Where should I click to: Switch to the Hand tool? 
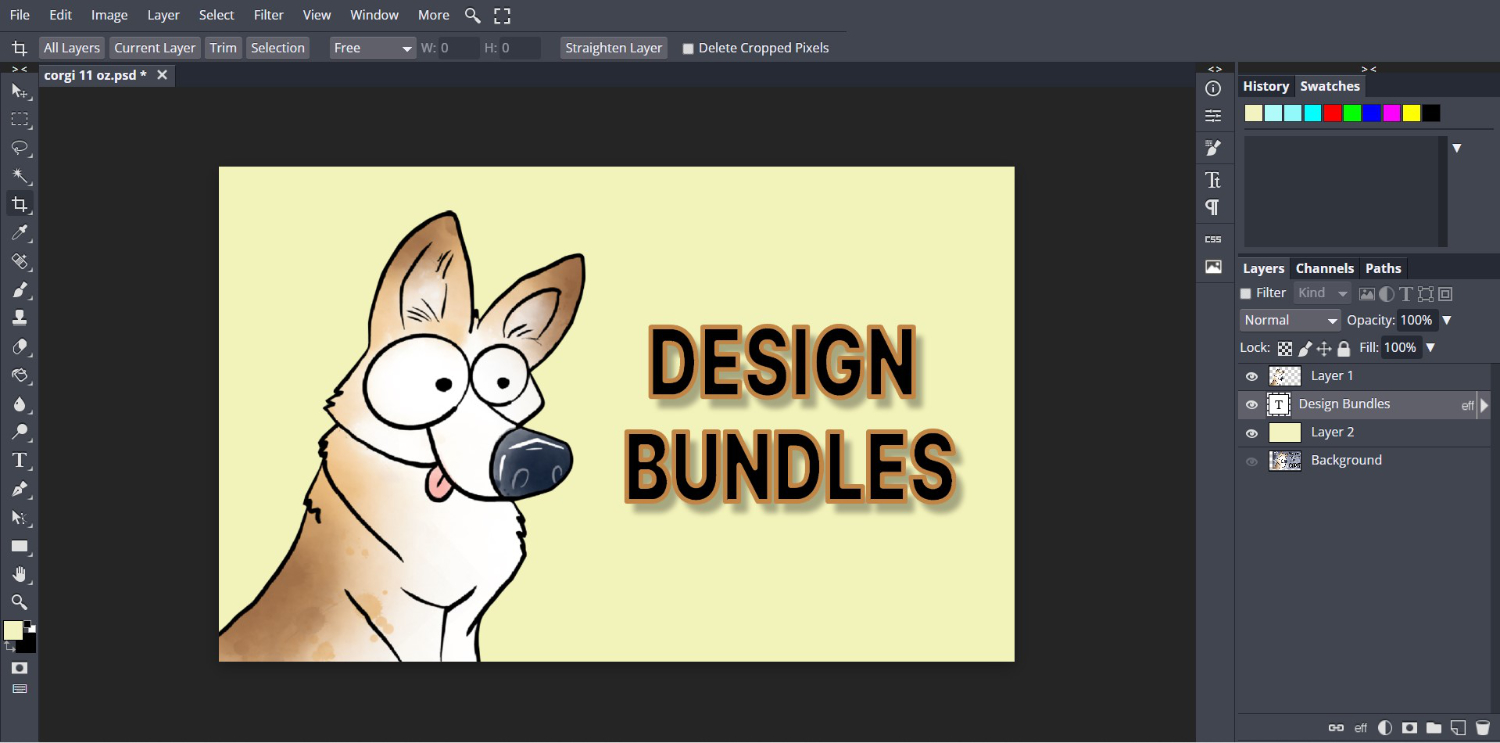pos(19,574)
